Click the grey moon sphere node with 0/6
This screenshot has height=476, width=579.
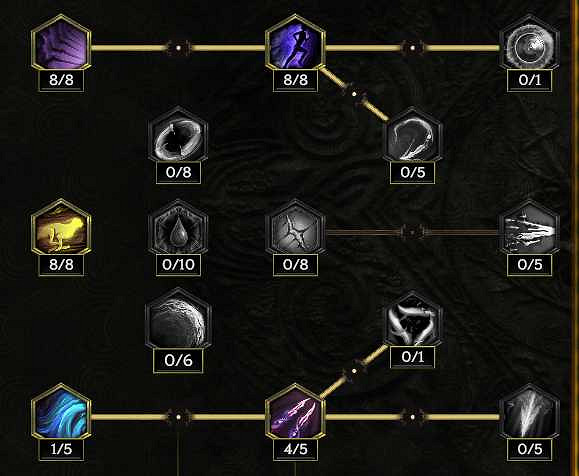178,319
